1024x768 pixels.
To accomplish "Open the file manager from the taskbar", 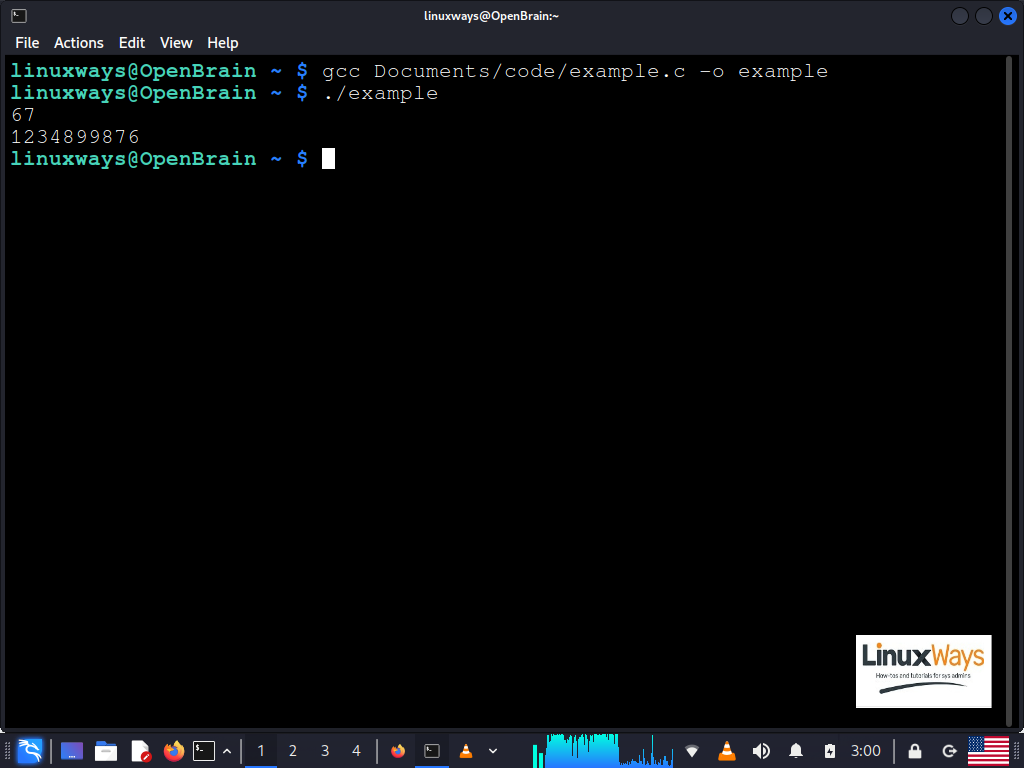I will click(x=105, y=750).
